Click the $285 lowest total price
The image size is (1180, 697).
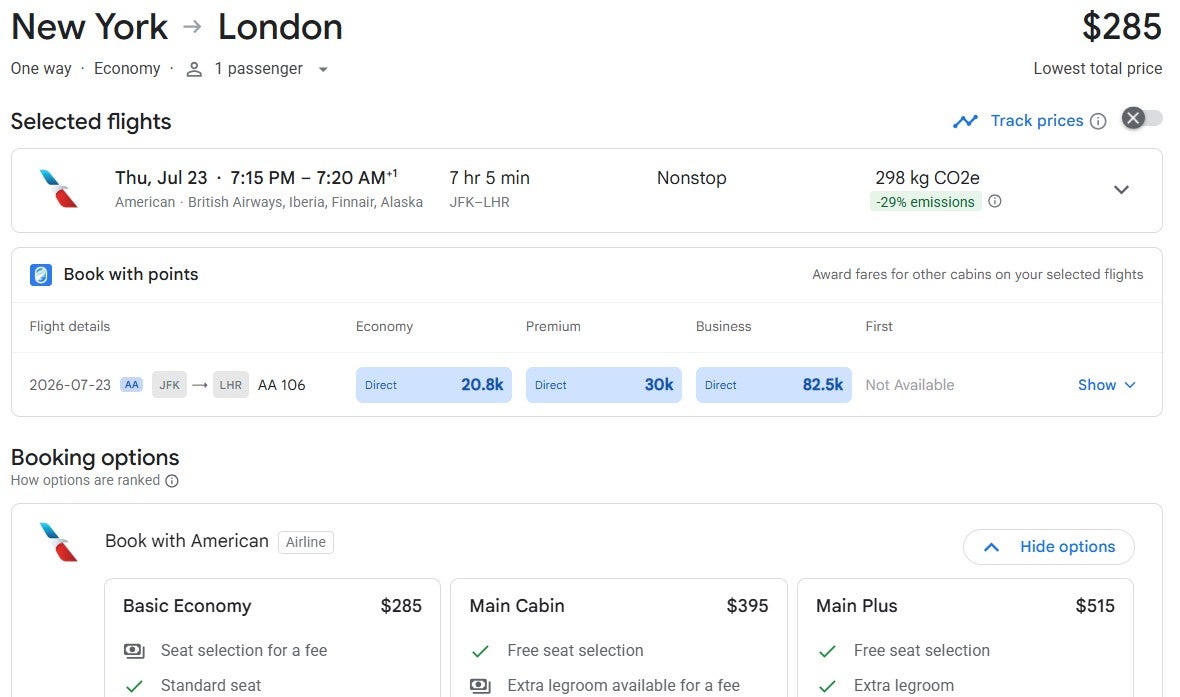point(1121,27)
